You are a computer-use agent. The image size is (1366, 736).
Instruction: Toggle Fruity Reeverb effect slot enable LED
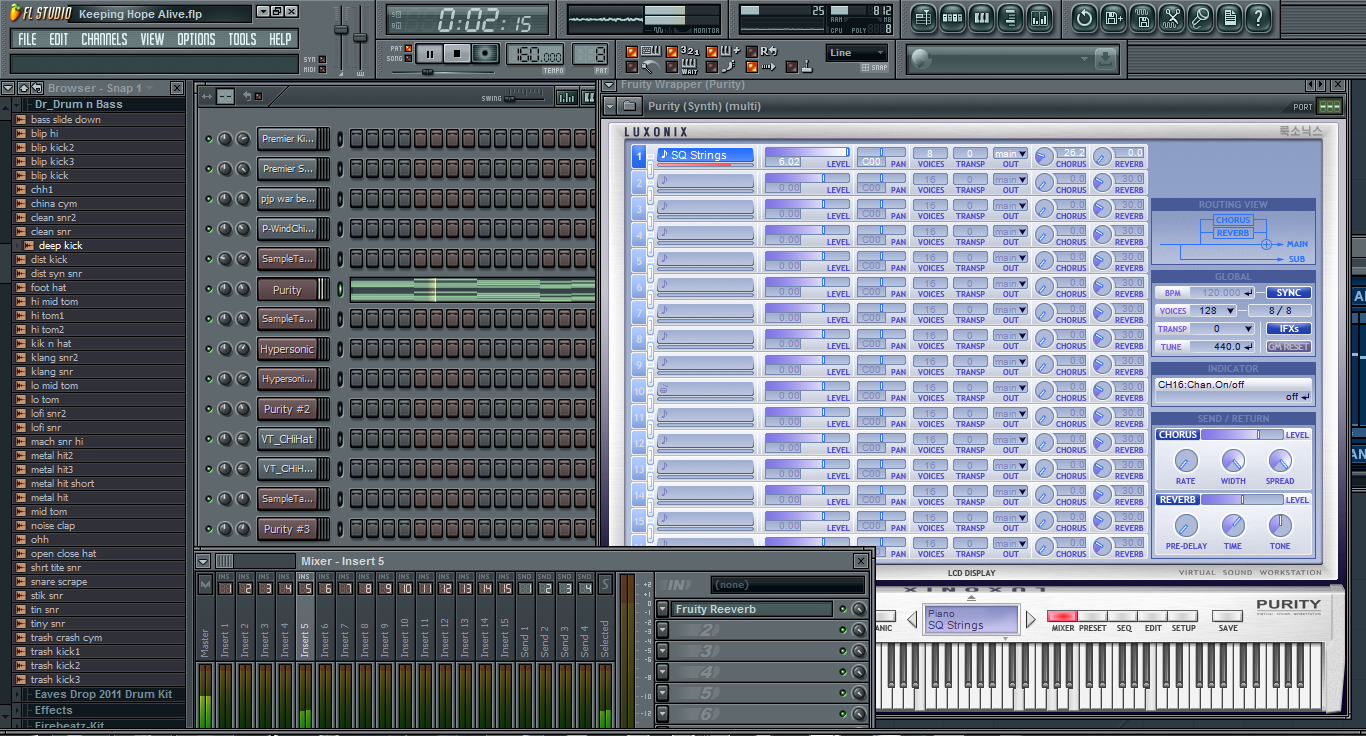click(x=842, y=609)
